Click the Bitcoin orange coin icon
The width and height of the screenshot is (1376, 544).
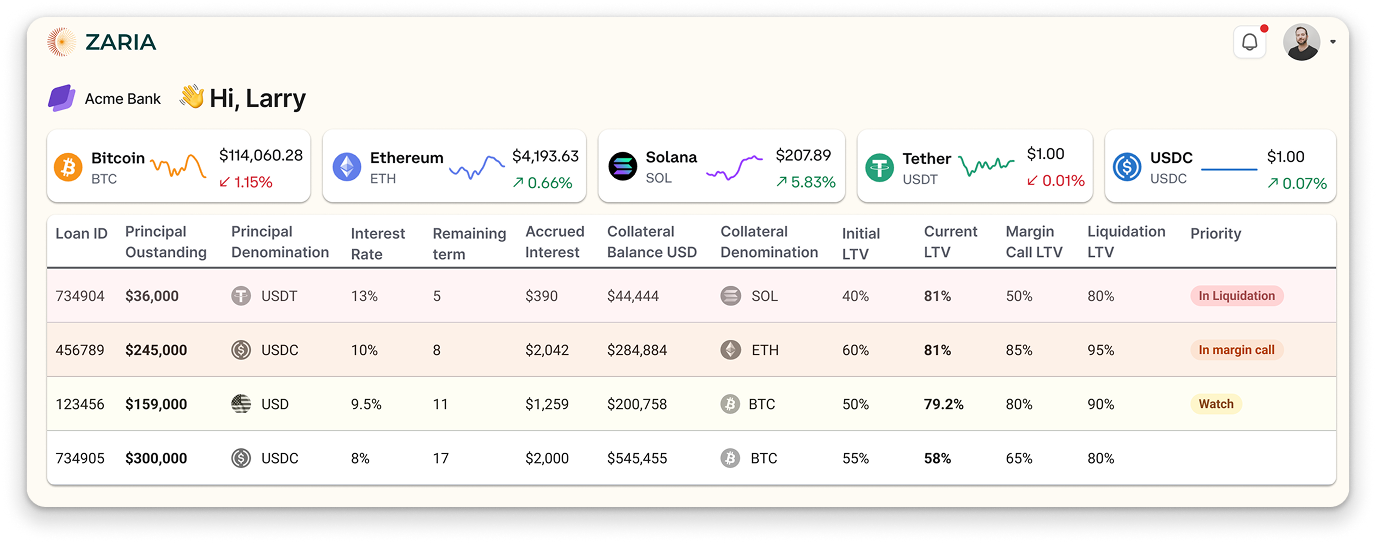click(x=68, y=167)
